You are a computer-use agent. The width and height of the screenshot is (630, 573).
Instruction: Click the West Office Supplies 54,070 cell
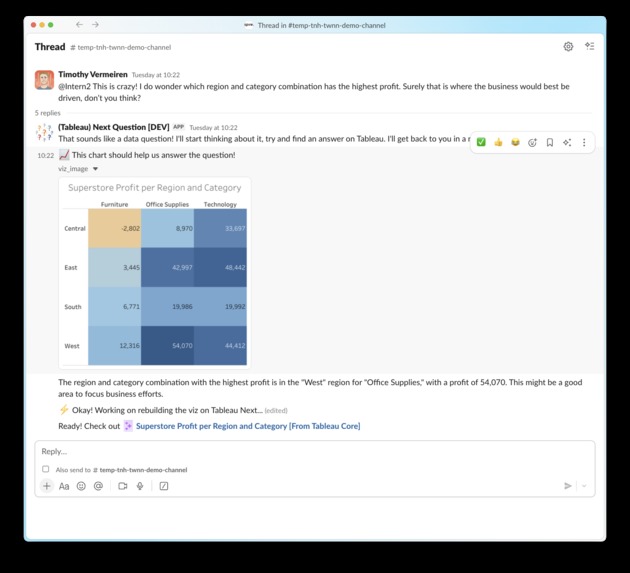point(167,346)
